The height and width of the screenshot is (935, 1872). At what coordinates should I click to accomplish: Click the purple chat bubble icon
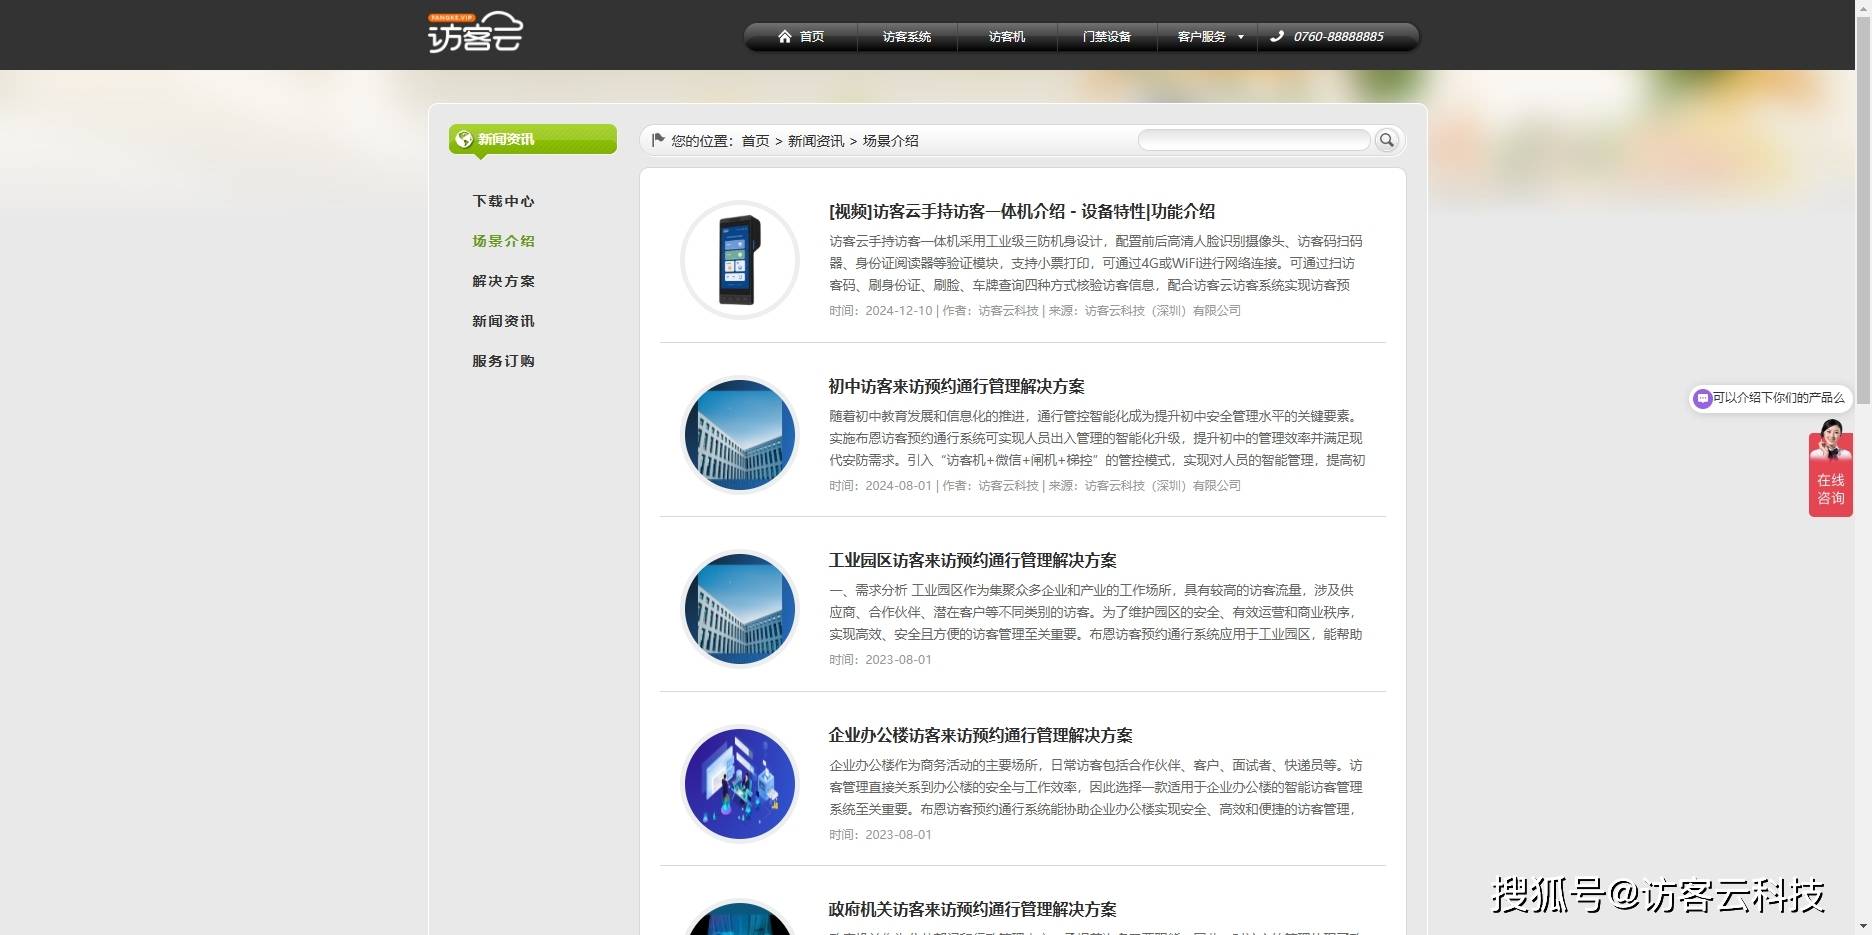1702,399
